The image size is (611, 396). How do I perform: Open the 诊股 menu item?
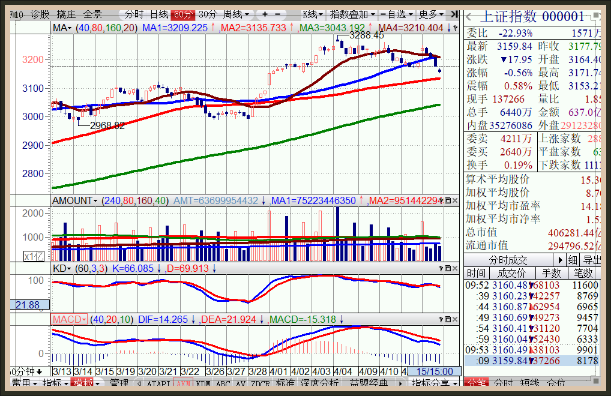pos(41,14)
